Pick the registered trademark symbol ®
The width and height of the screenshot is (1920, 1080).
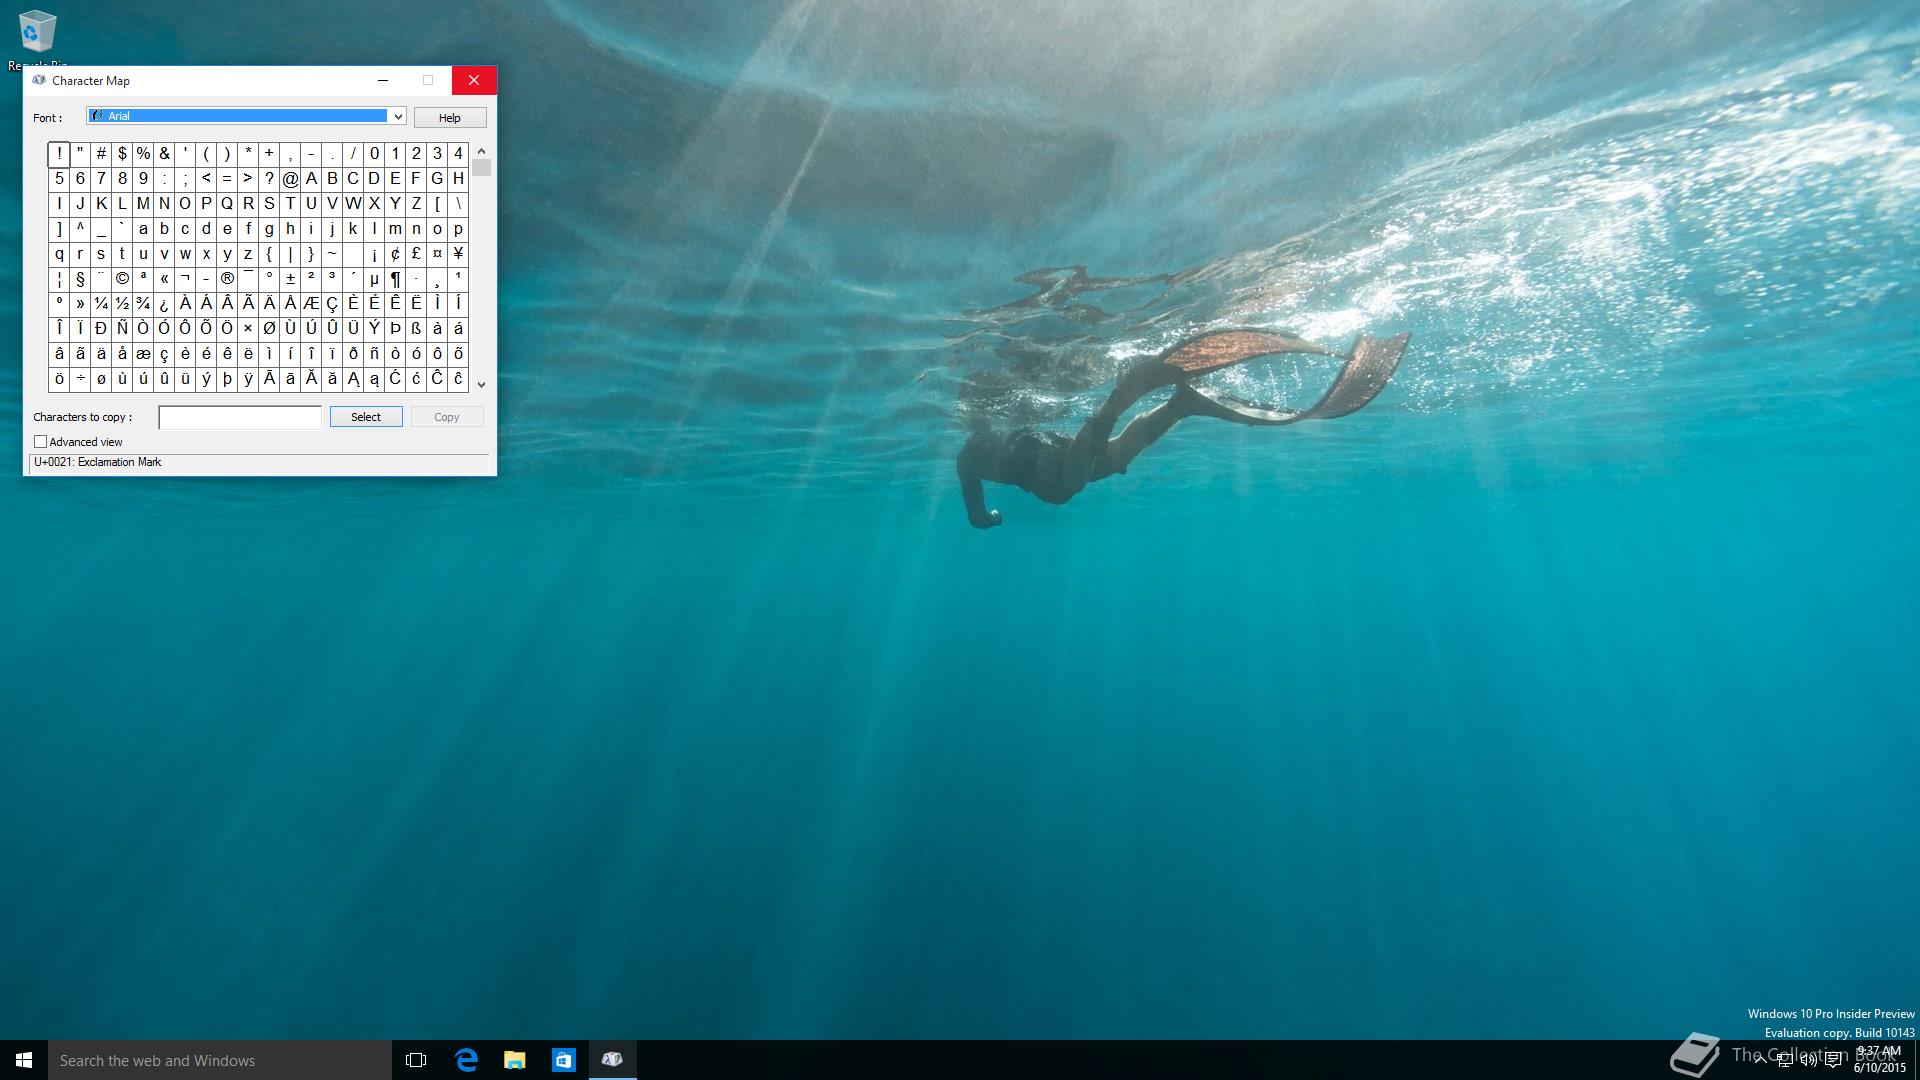tap(227, 279)
